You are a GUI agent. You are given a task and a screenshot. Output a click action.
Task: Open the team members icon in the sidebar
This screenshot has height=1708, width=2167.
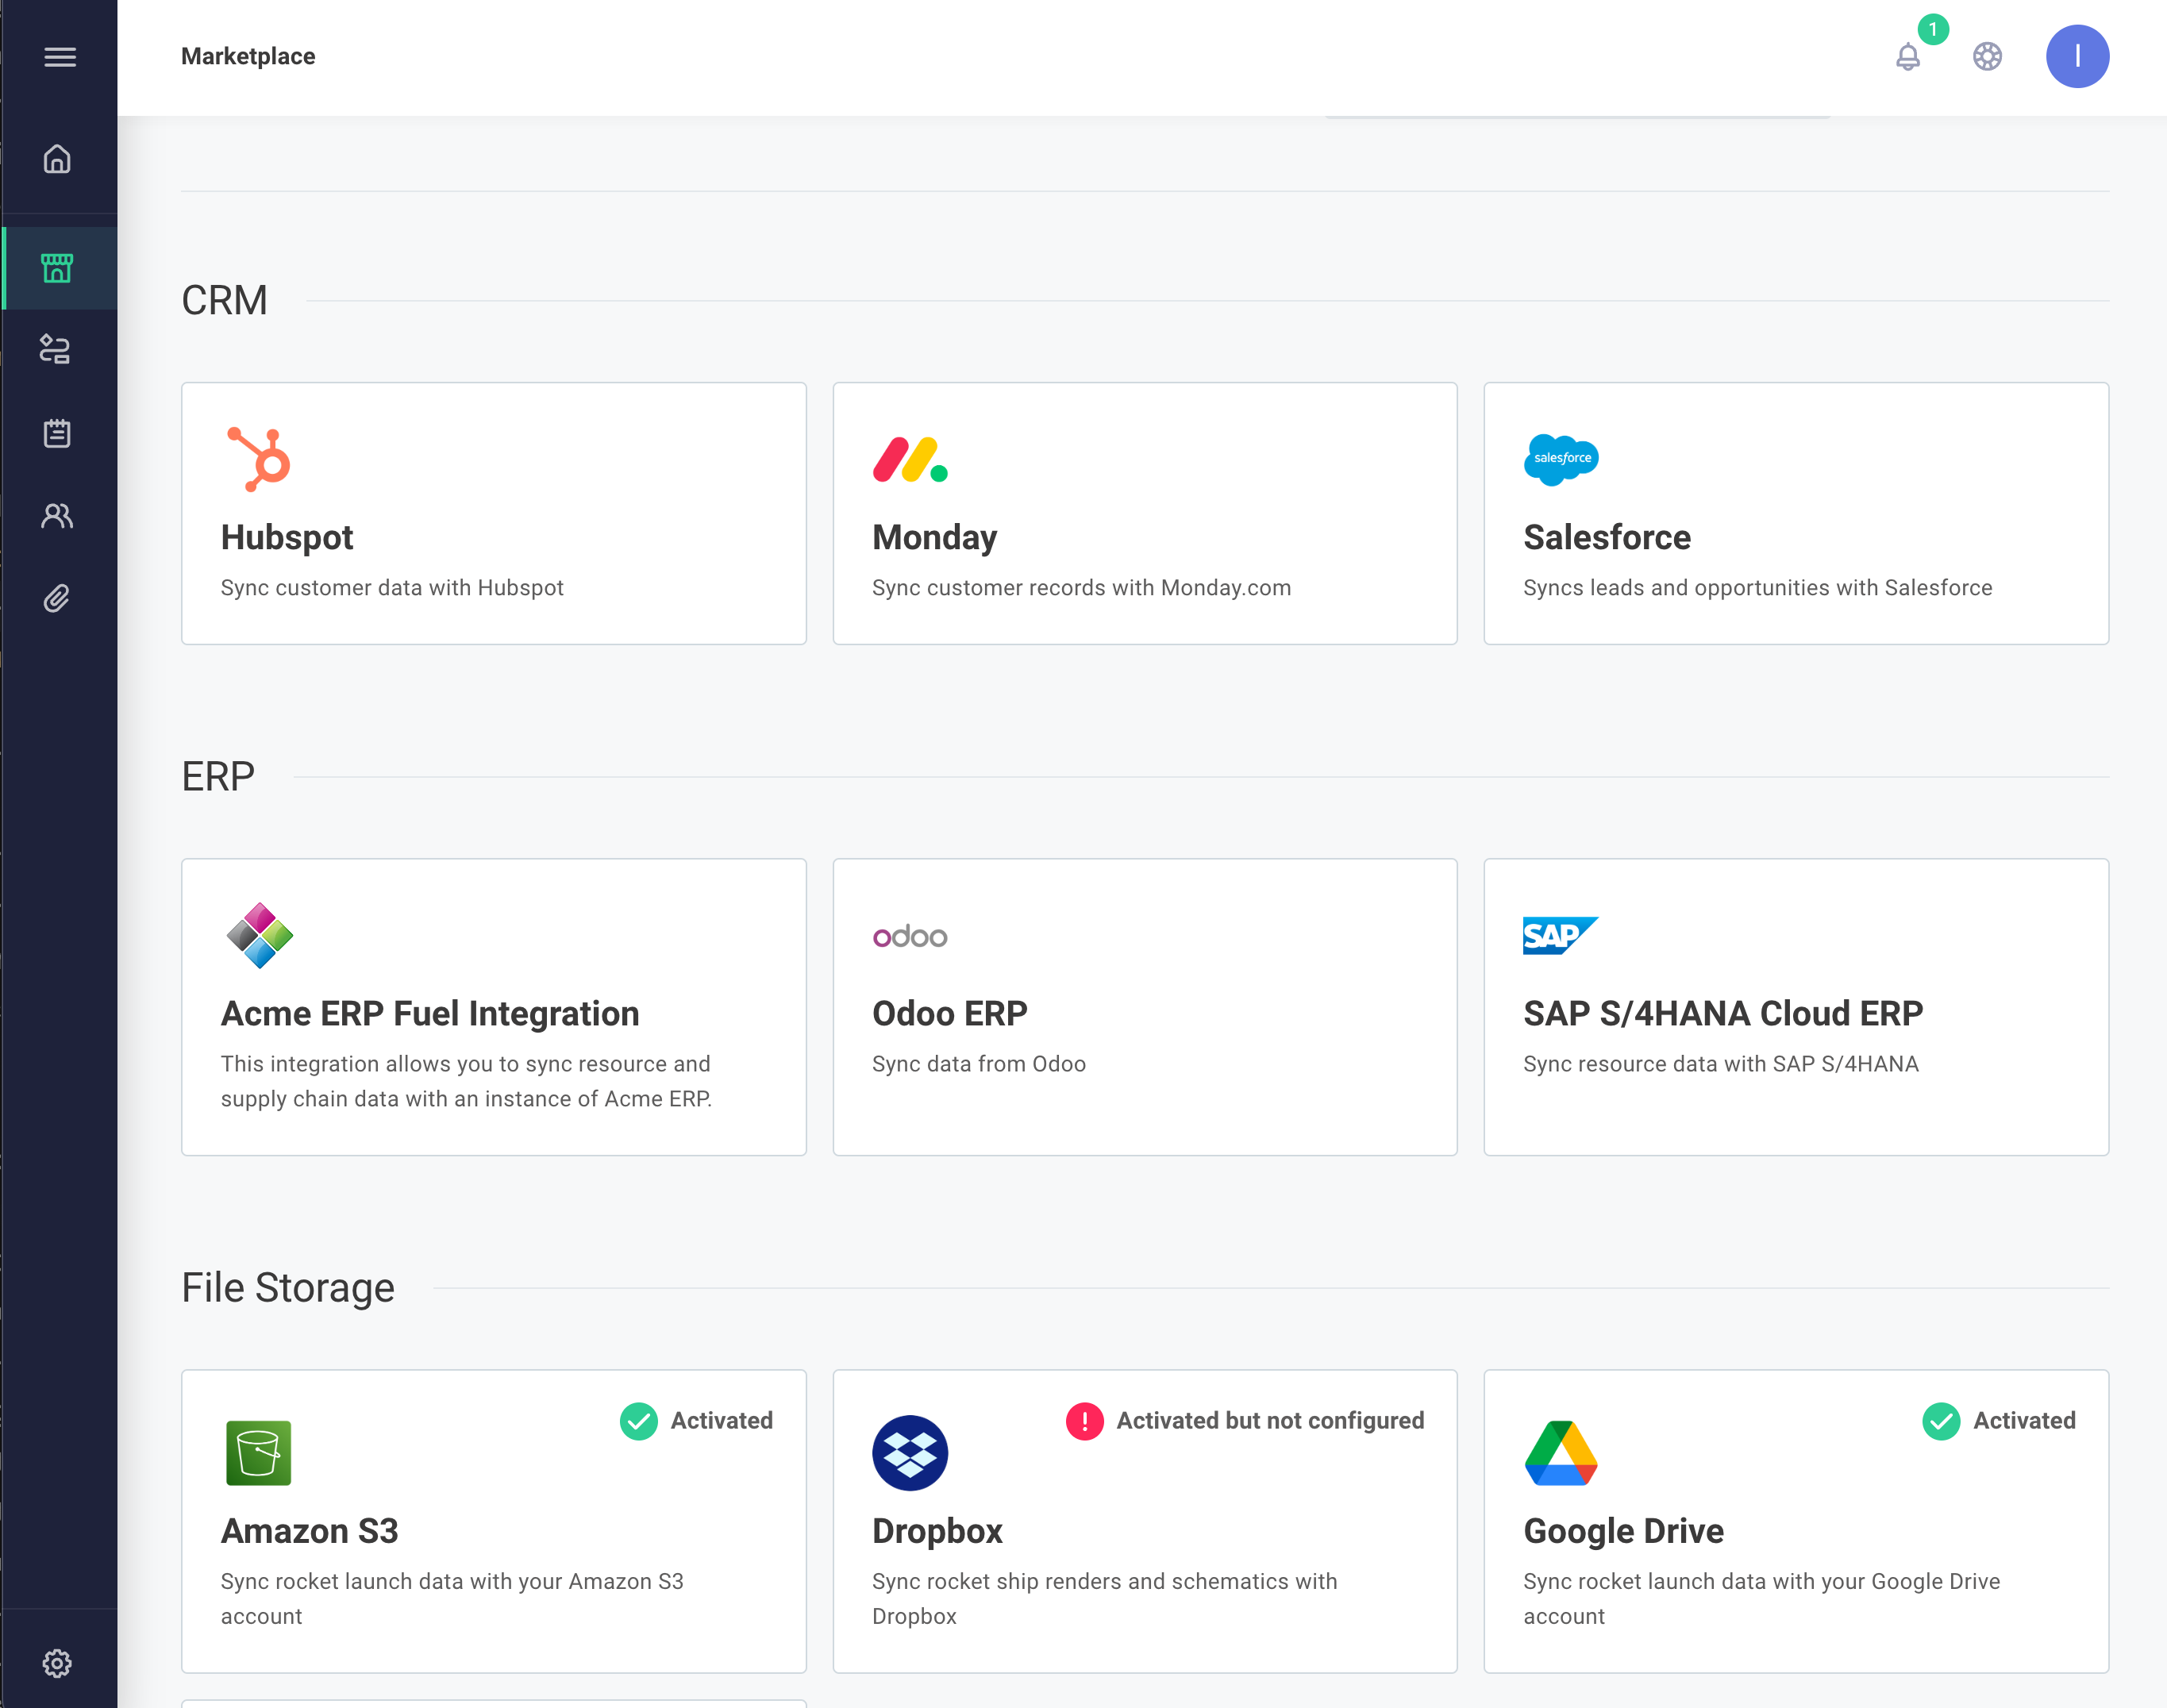(x=58, y=516)
